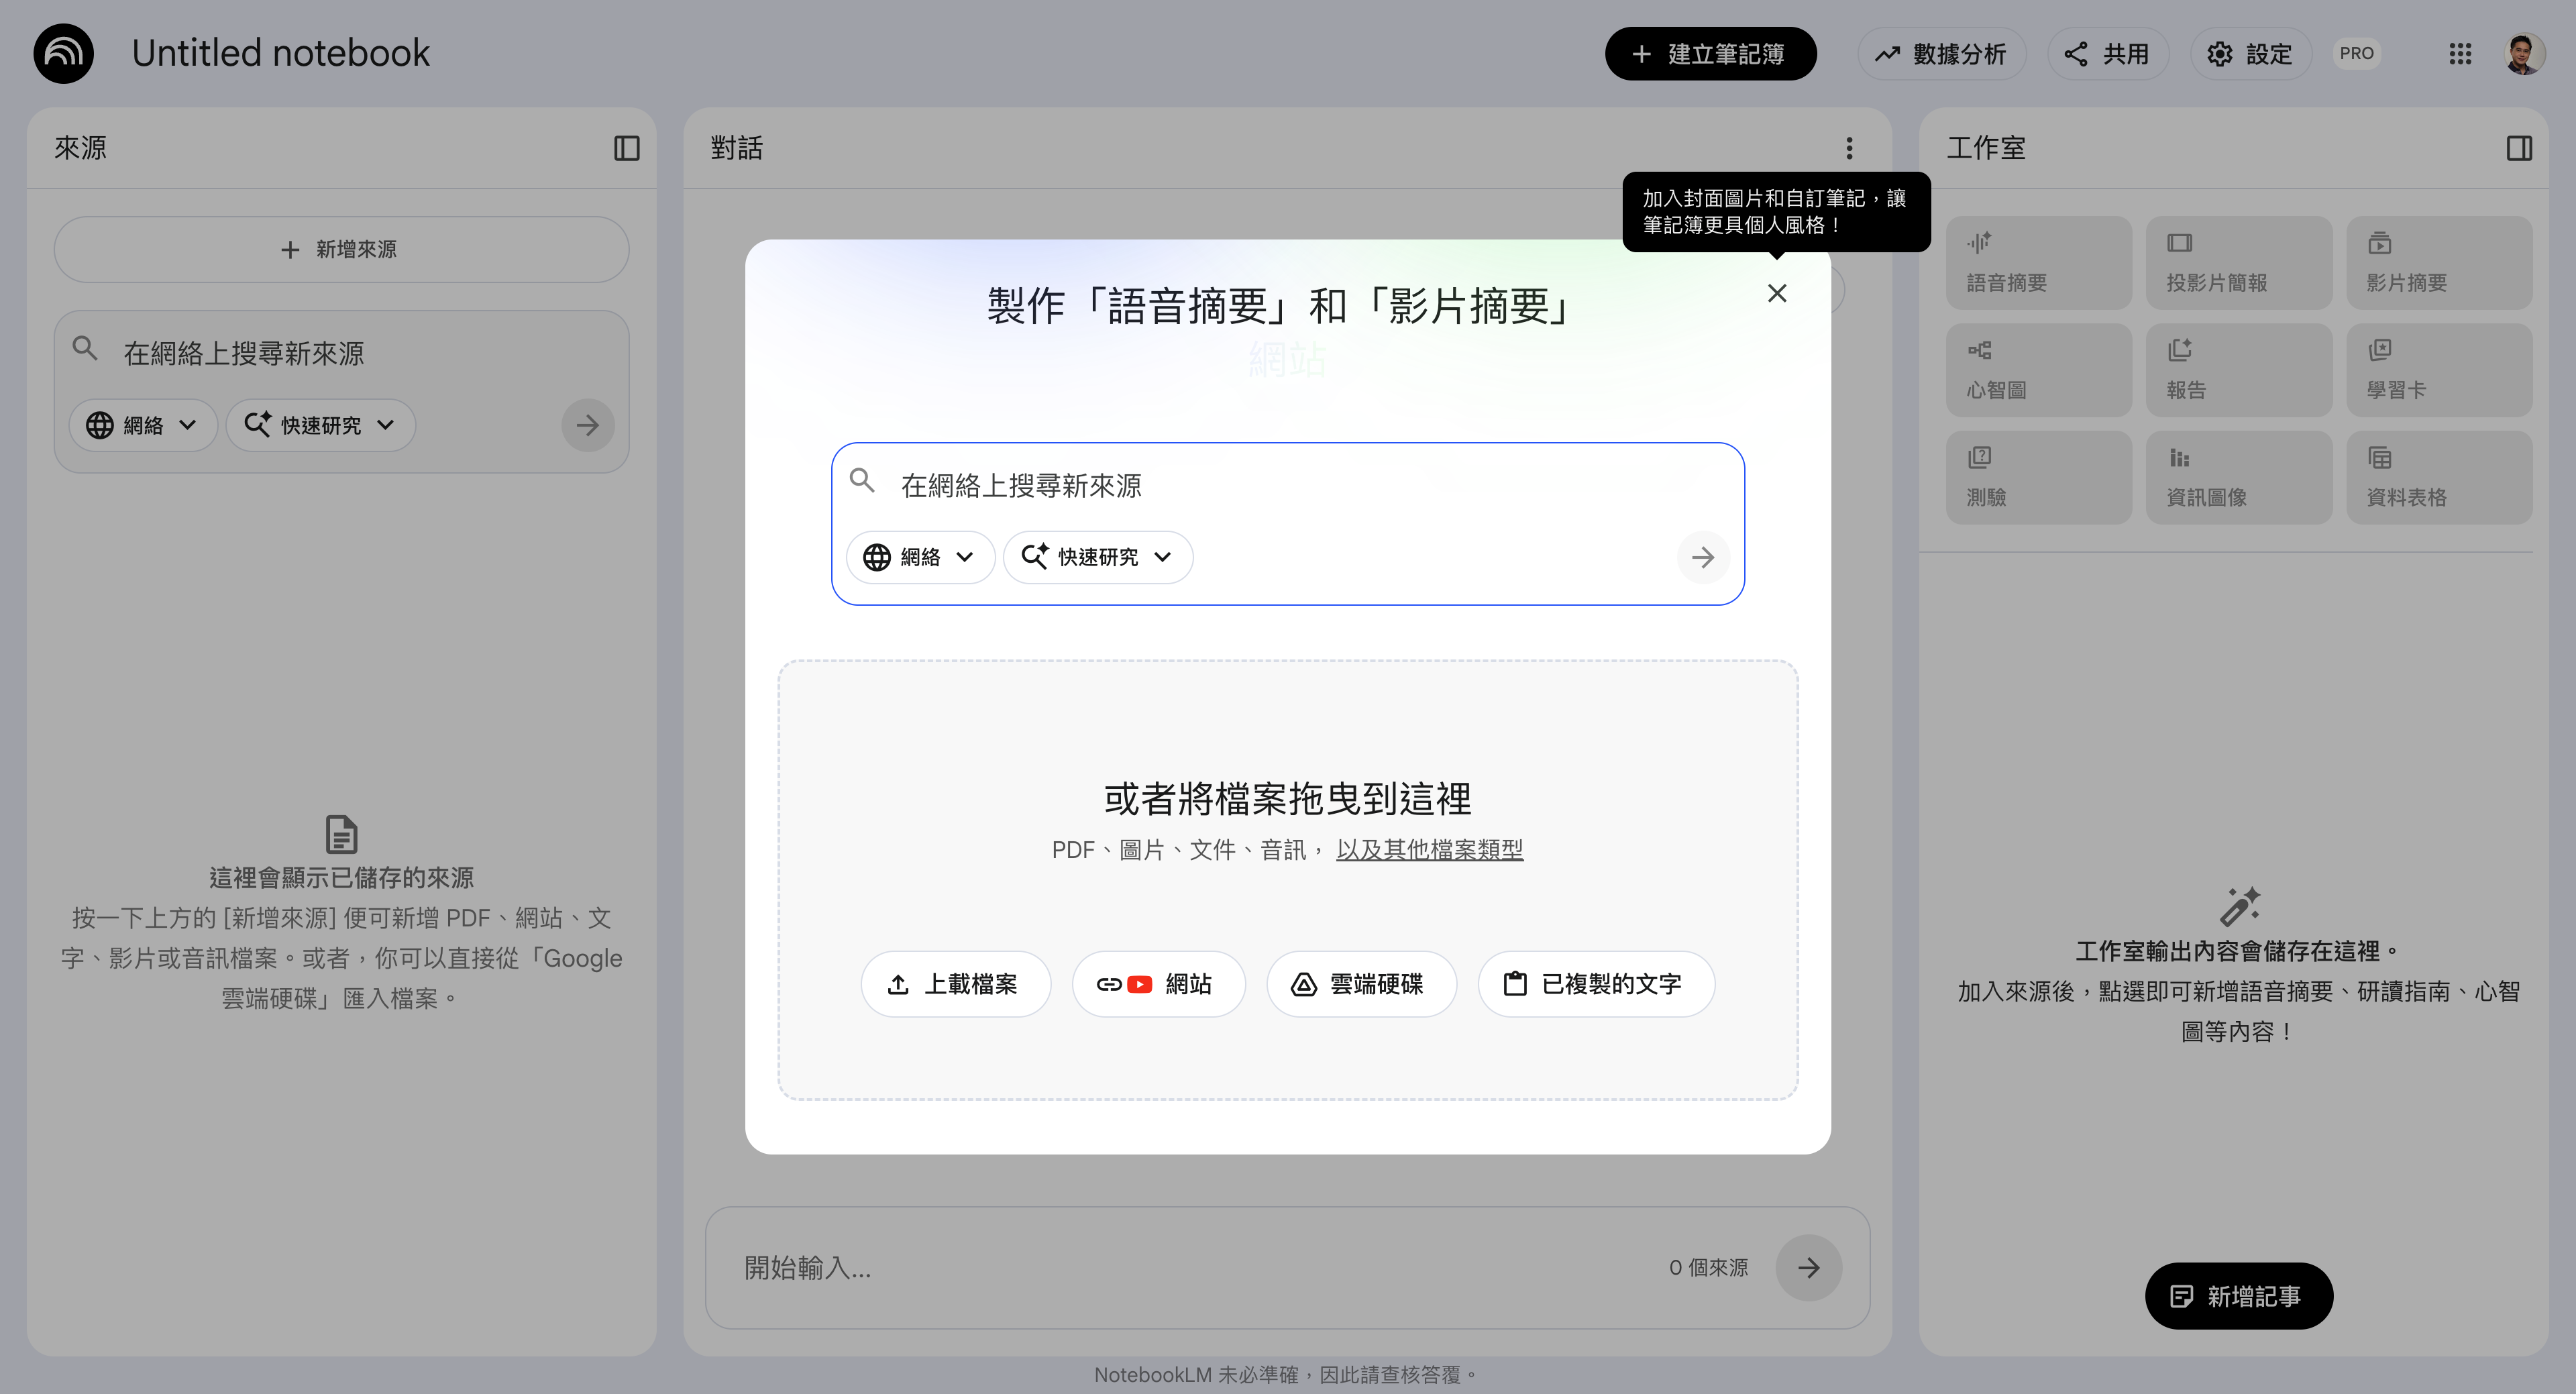Screen dimensions: 2576x1394
Task: Select the 資料表格 data table tool
Action: tap(2438, 477)
